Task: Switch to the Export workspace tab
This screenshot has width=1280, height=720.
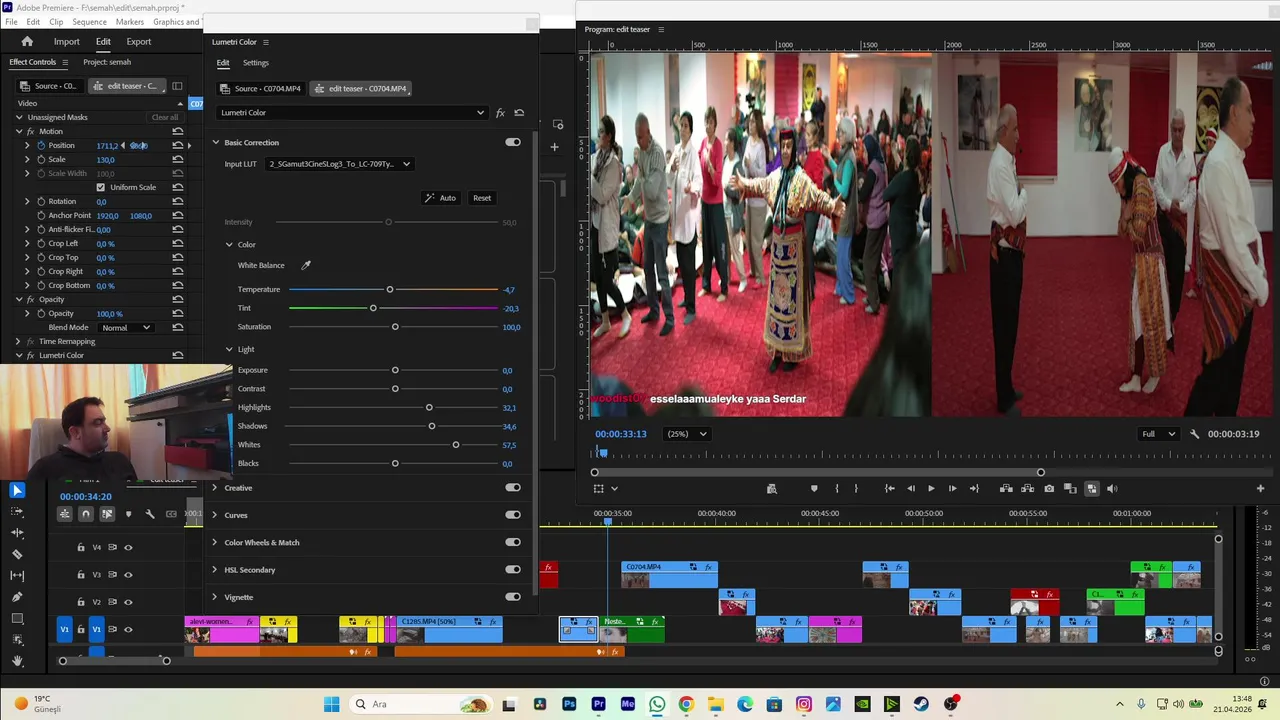Action: (139, 42)
